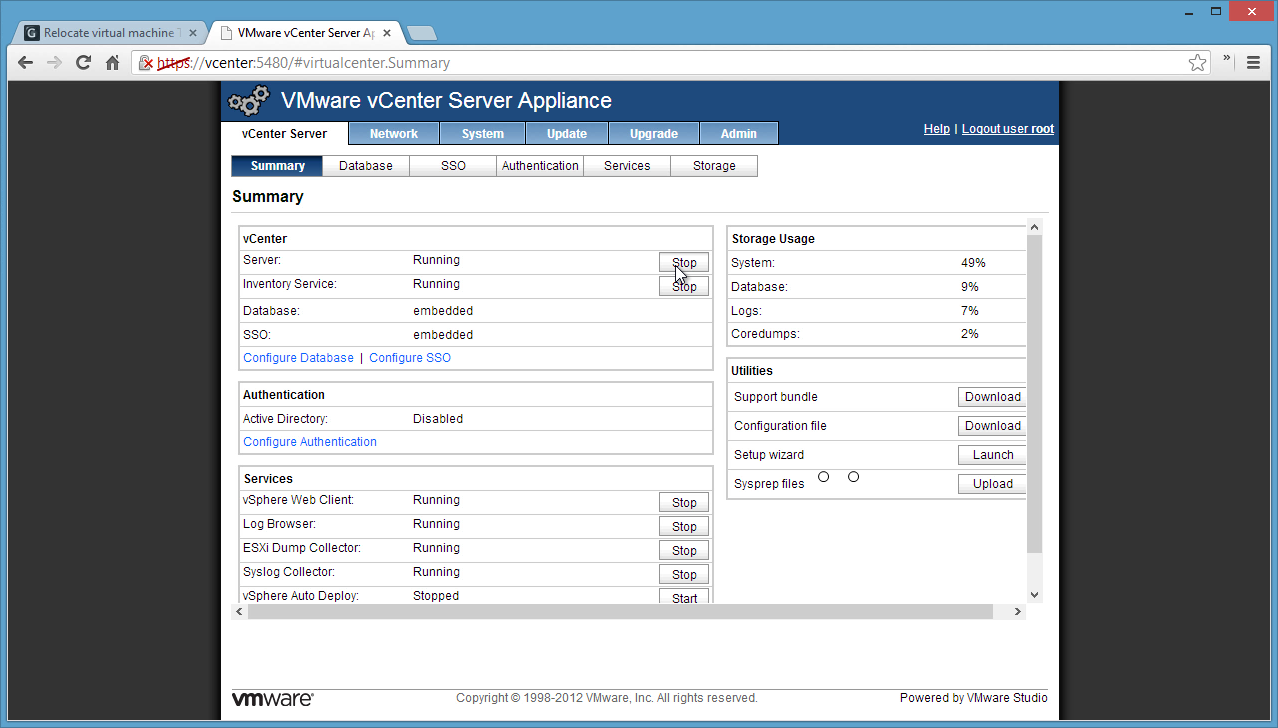
Task: Stop the vCenter Server service
Action: pyautogui.click(x=684, y=263)
